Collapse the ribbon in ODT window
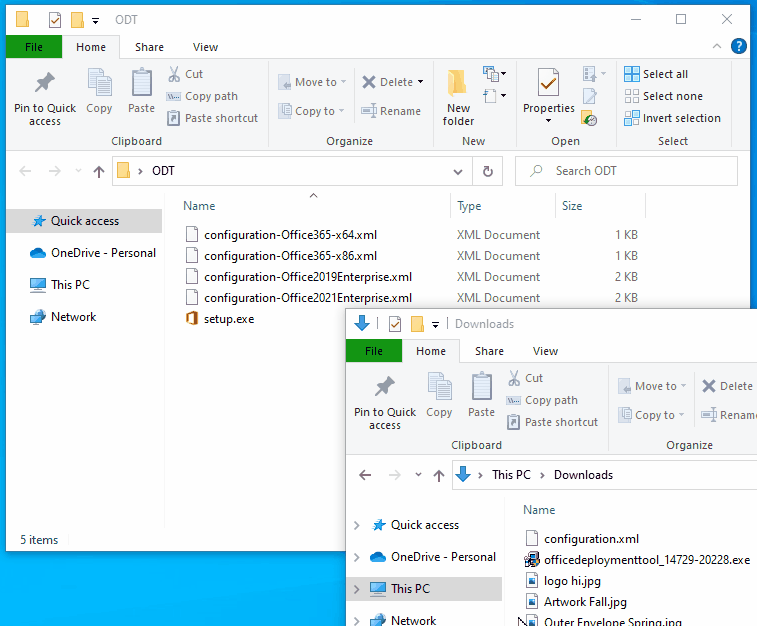757x626 pixels. [x=717, y=46]
